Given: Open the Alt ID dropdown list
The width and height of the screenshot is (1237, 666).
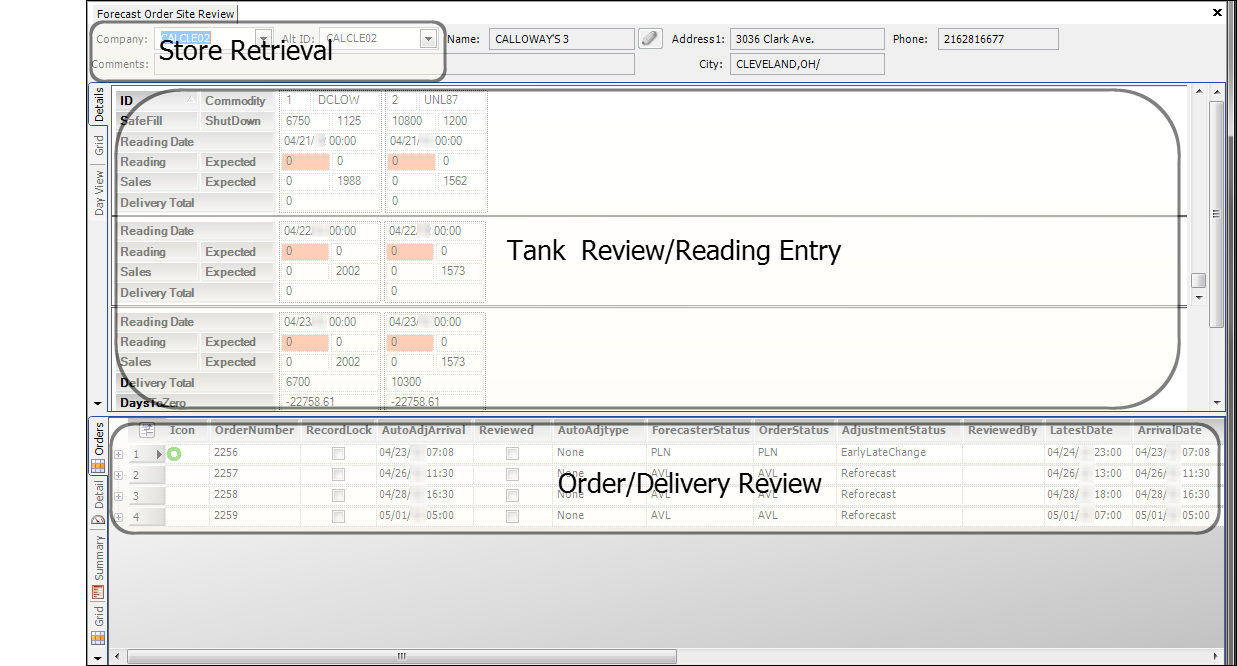Looking at the screenshot, I should [x=428, y=39].
